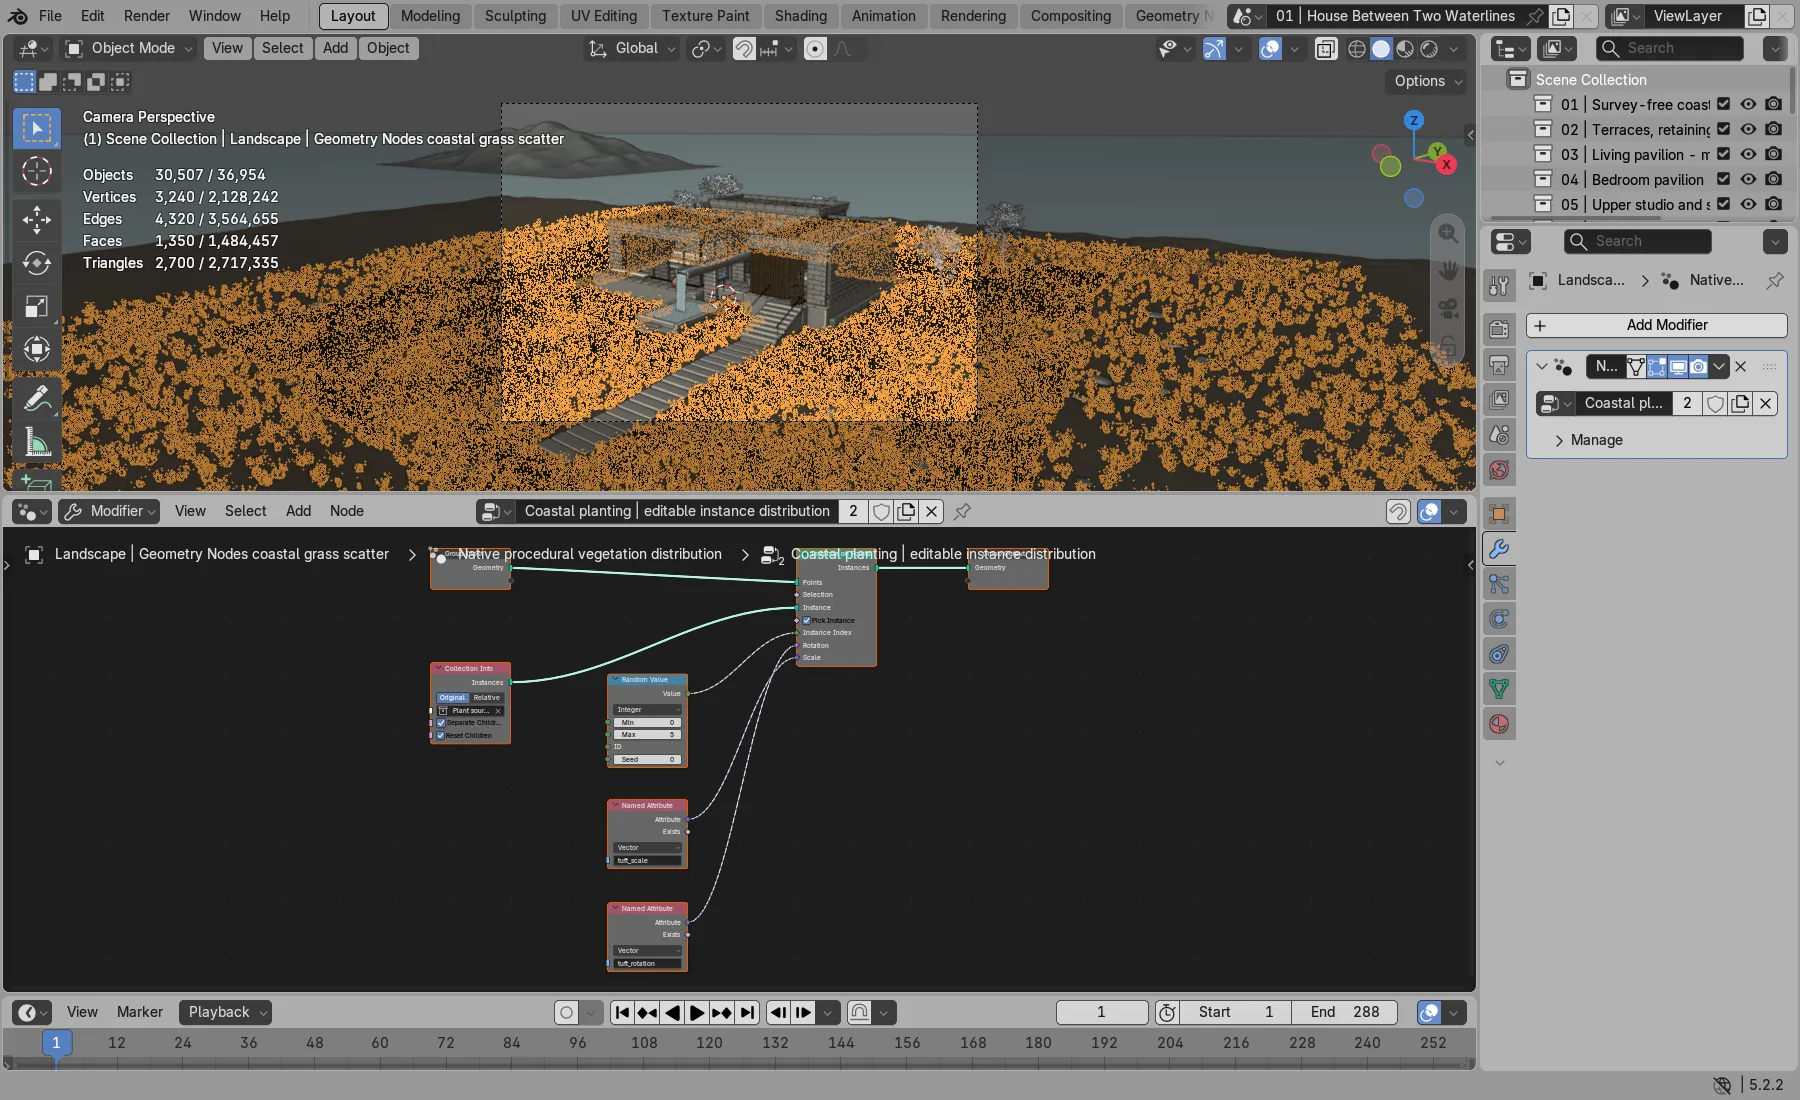This screenshot has height=1100, width=1800.
Task: Open the viewport Options dropdown
Action: [1426, 81]
